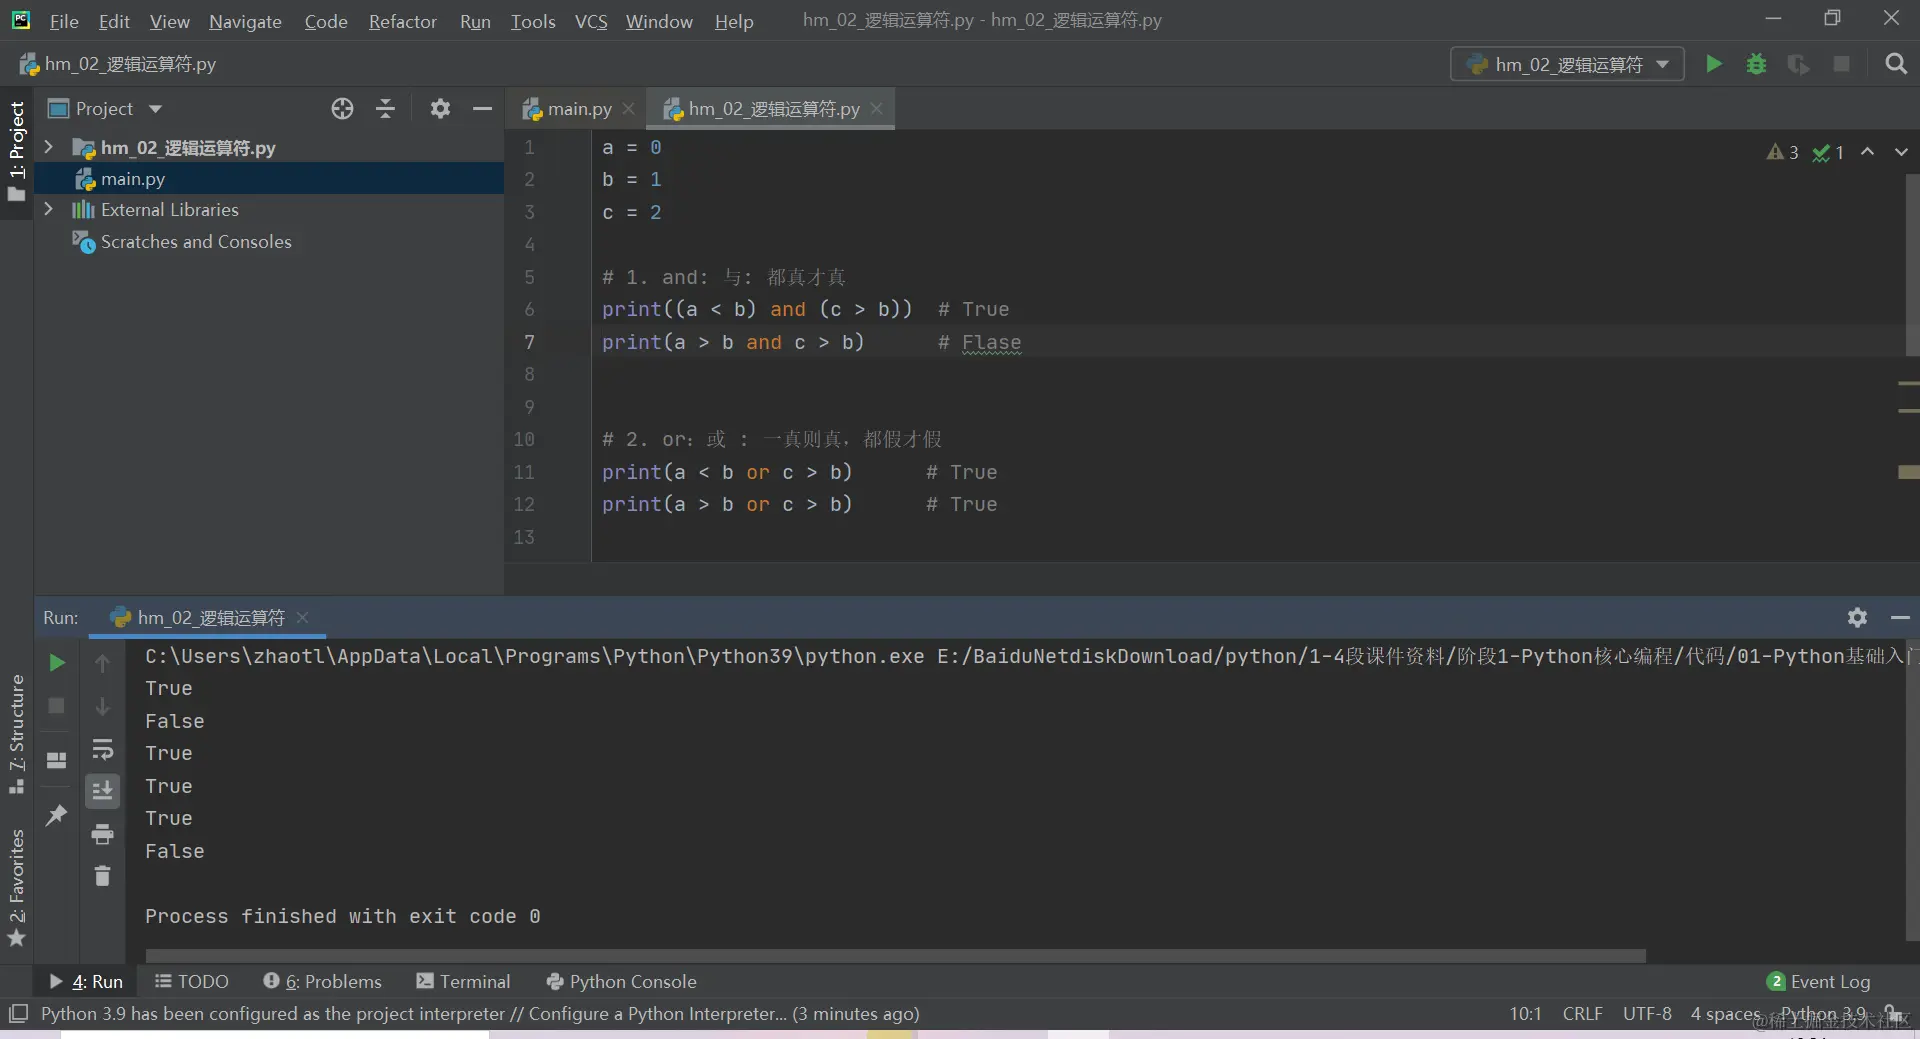Screen dimensions: 1920x1039
Task: Close the hm_02 Run tab
Action: (303, 617)
